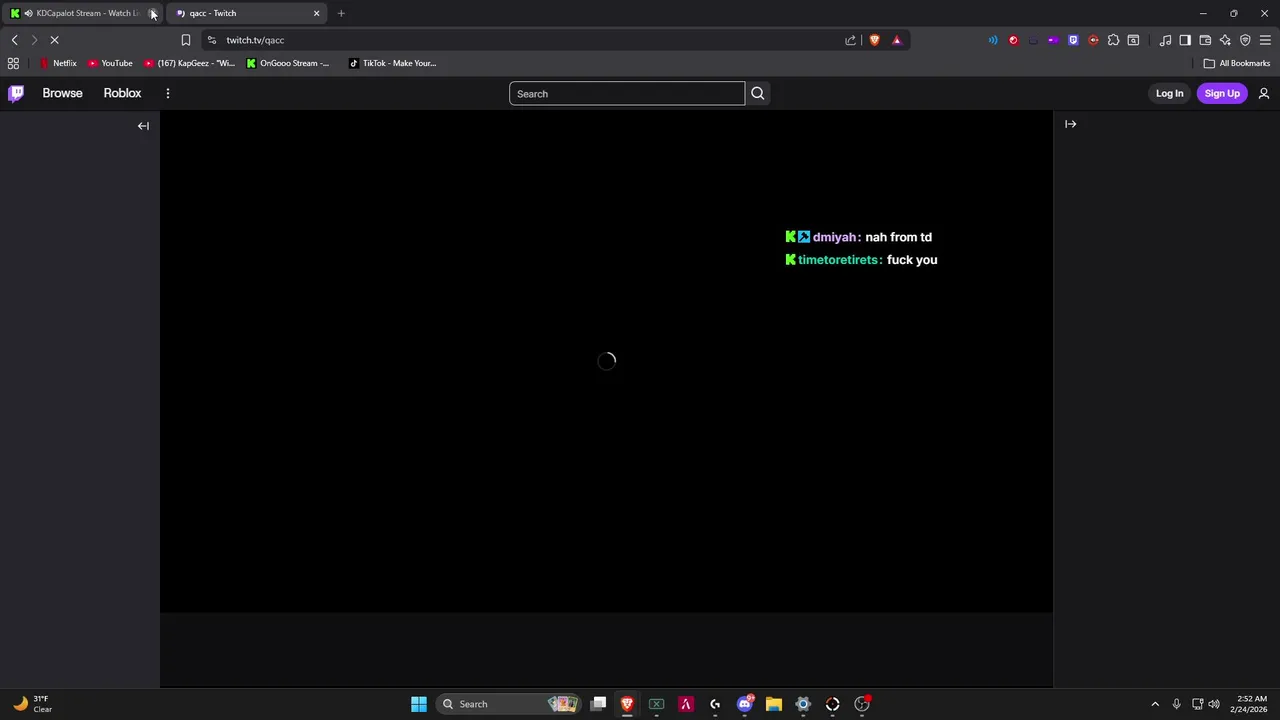Show hidden system tray icons
Image resolution: width=1280 pixels, height=720 pixels.
(1155, 704)
